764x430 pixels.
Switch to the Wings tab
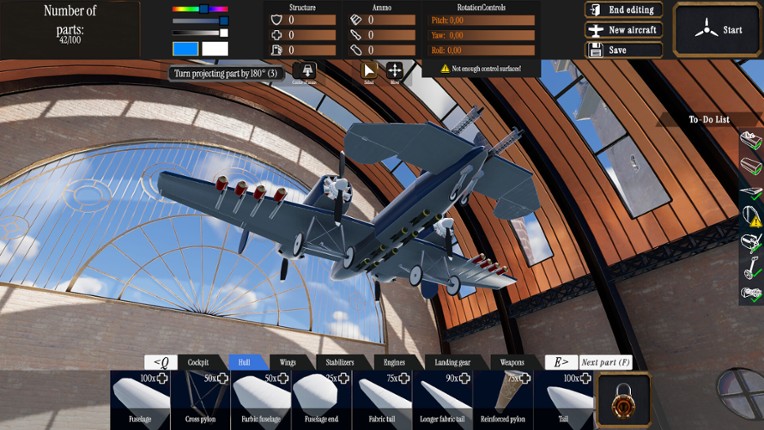[x=289, y=362]
